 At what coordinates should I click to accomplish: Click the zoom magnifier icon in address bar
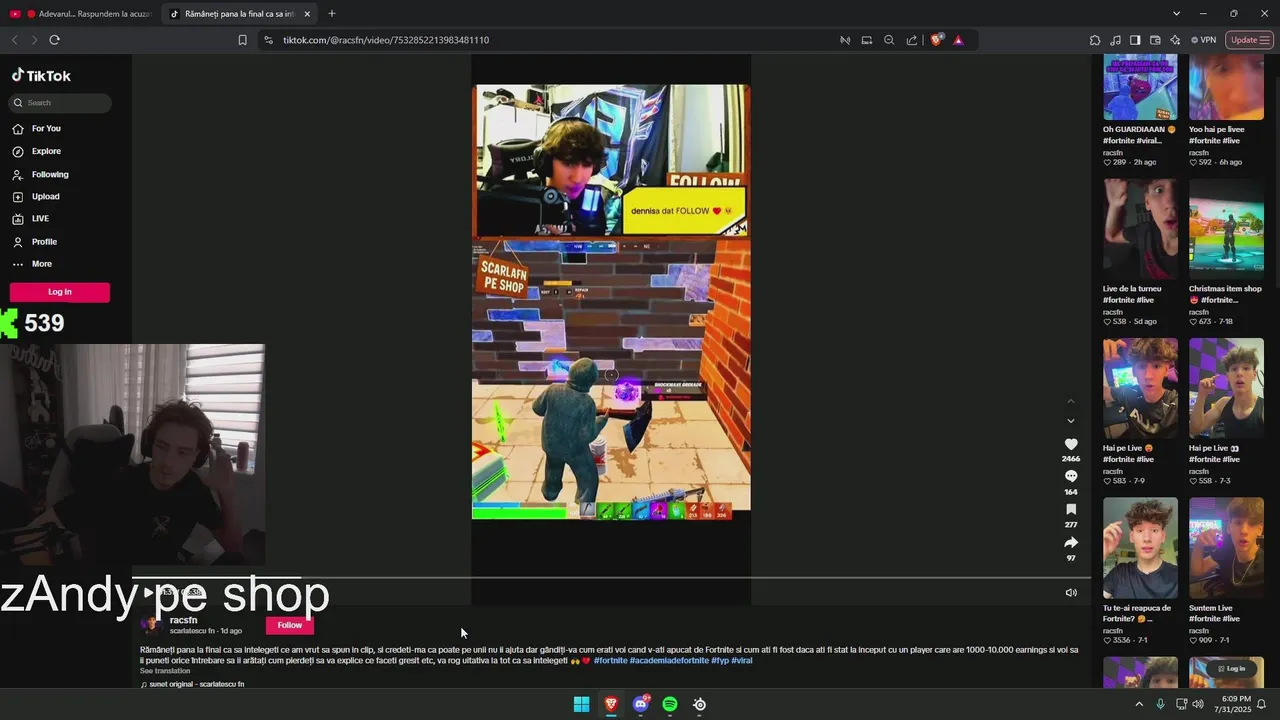tap(889, 40)
